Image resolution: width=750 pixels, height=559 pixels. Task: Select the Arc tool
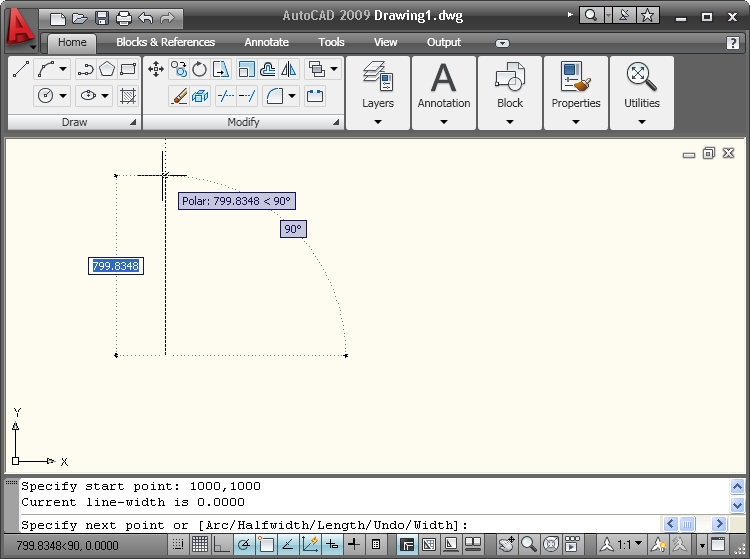click(46, 69)
